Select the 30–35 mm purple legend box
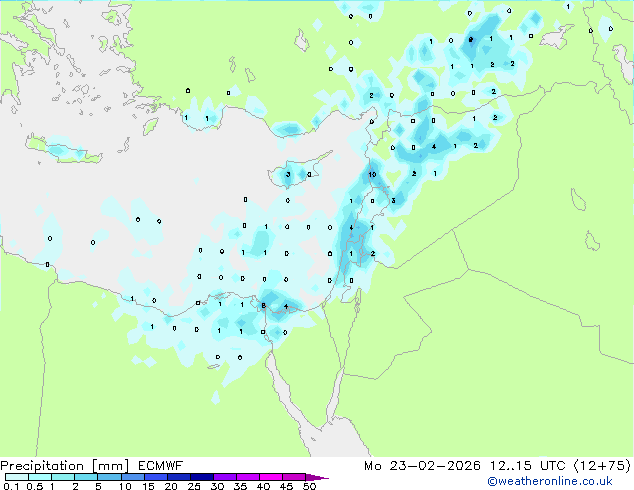 click(225, 477)
